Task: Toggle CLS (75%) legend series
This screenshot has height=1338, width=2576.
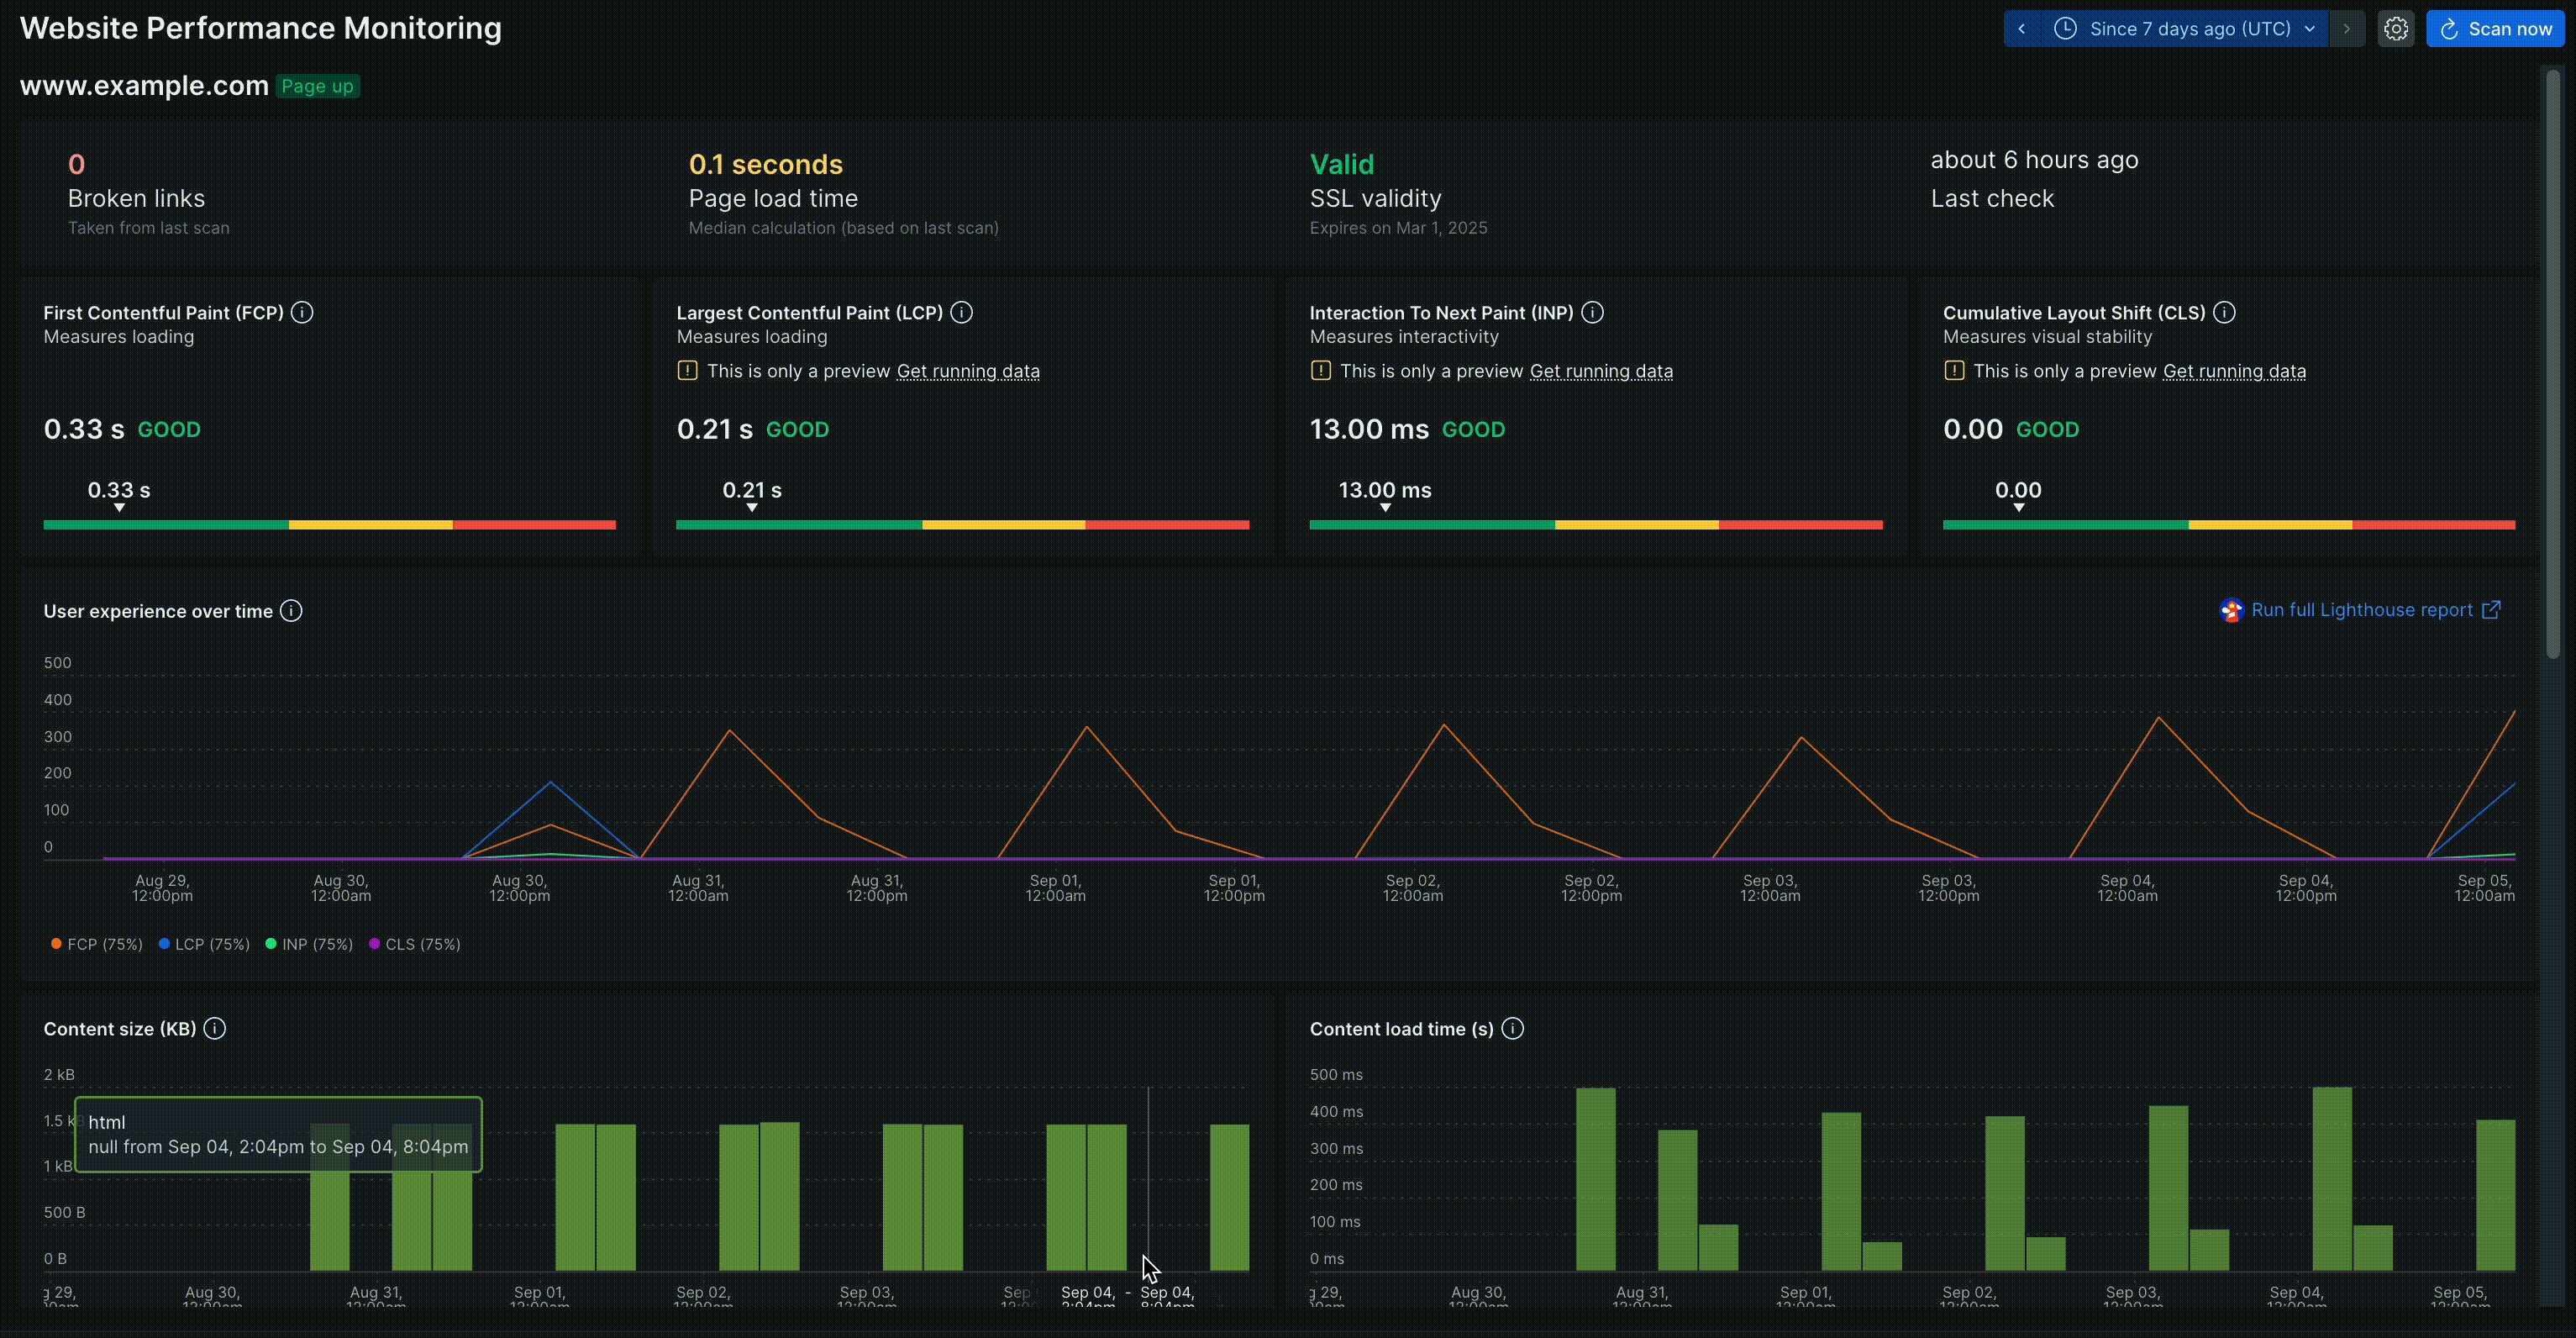Action: pyautogui.click(x=415, y=944)
